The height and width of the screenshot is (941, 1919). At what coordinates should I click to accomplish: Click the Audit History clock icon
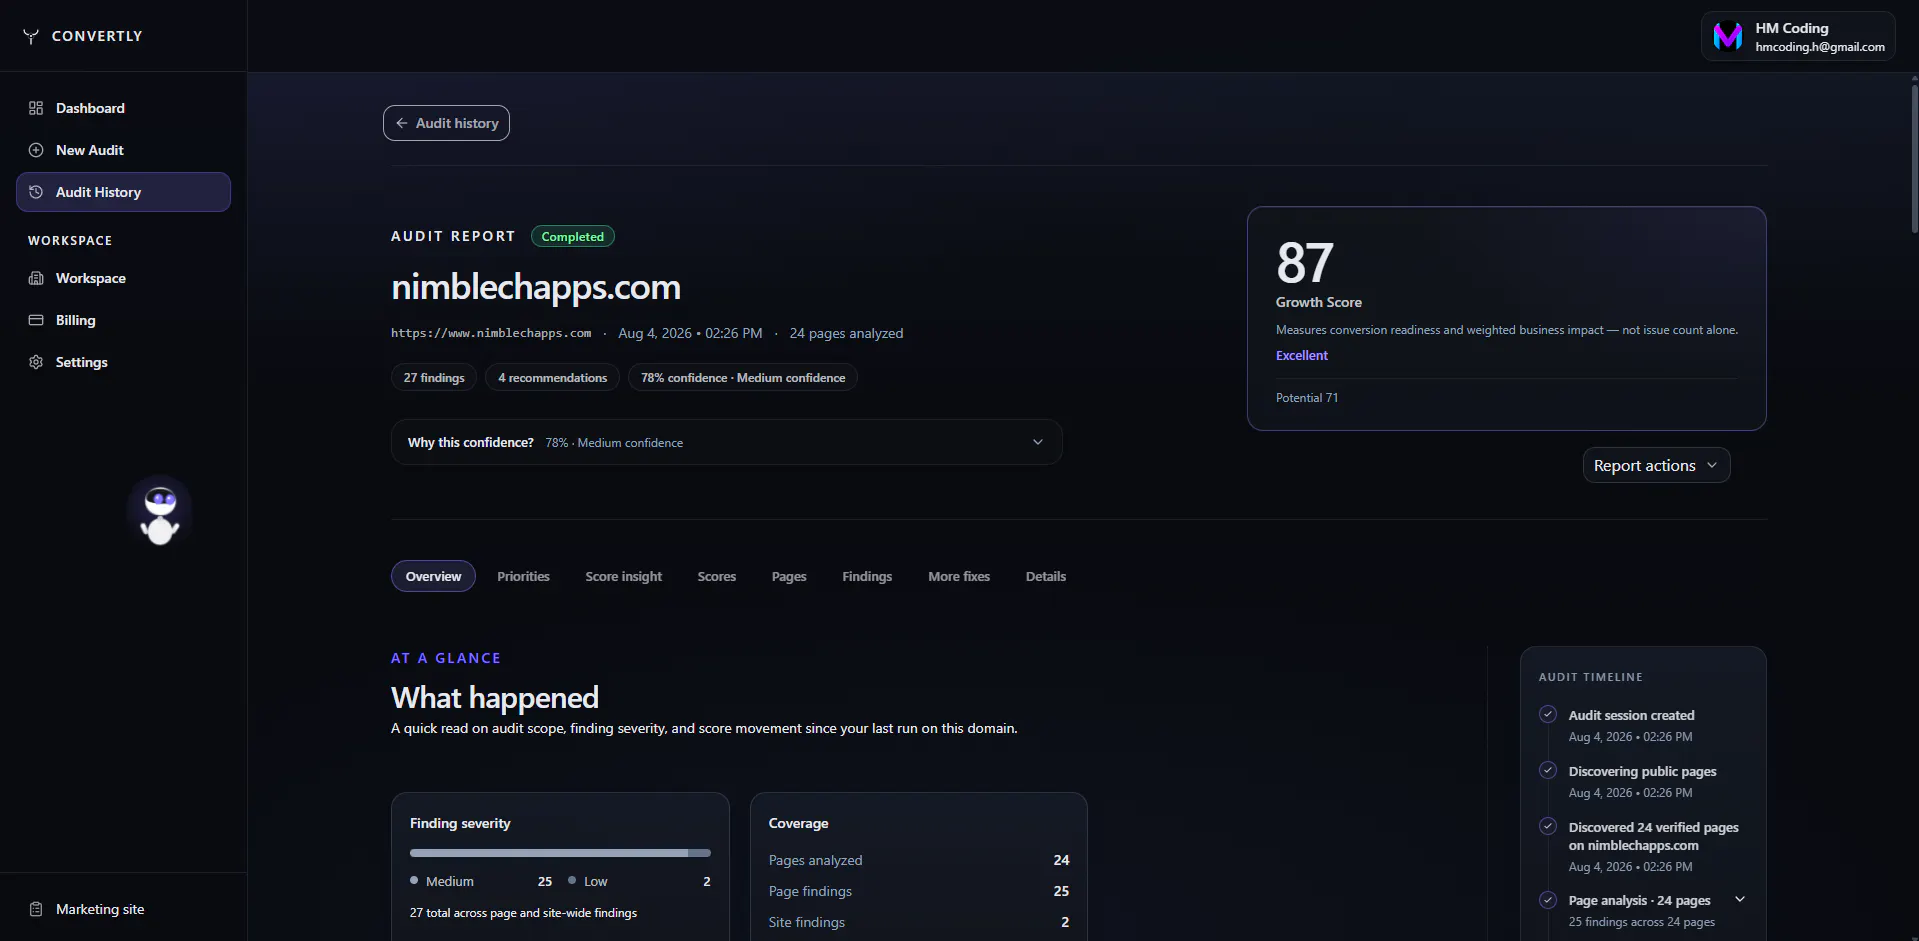point(36,192)
